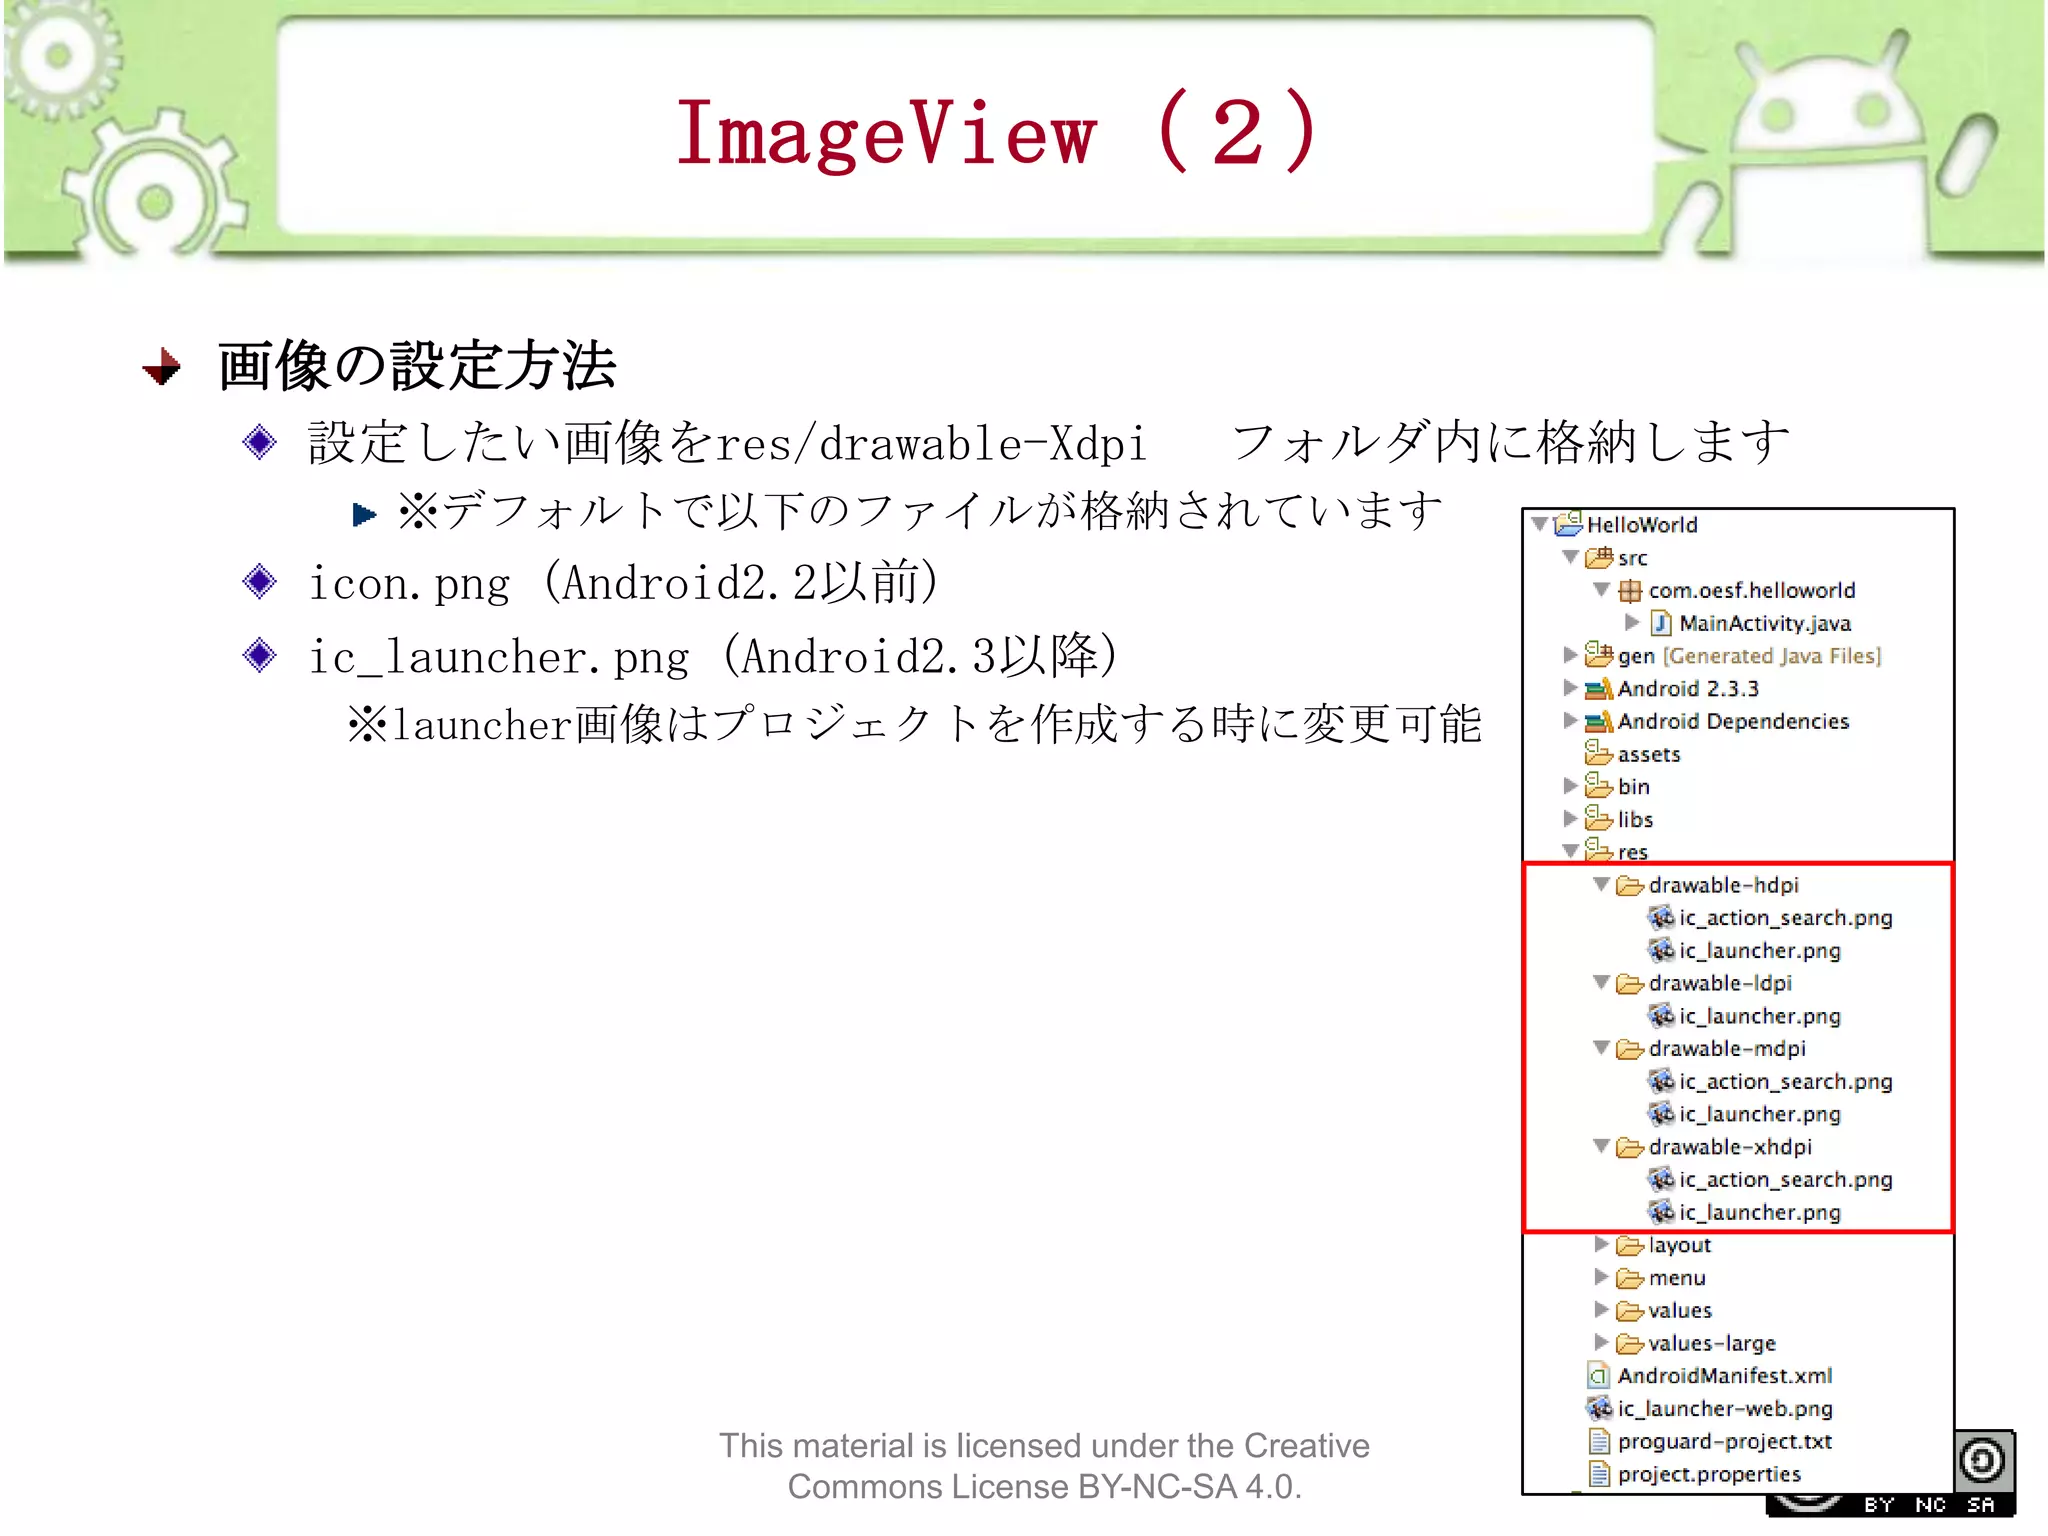Image resolution: width=2048 pixels, height=1536 pixels.
Task: Expand the libs folder triangle
Action: pyautogui.click(x=1570, y=818)
